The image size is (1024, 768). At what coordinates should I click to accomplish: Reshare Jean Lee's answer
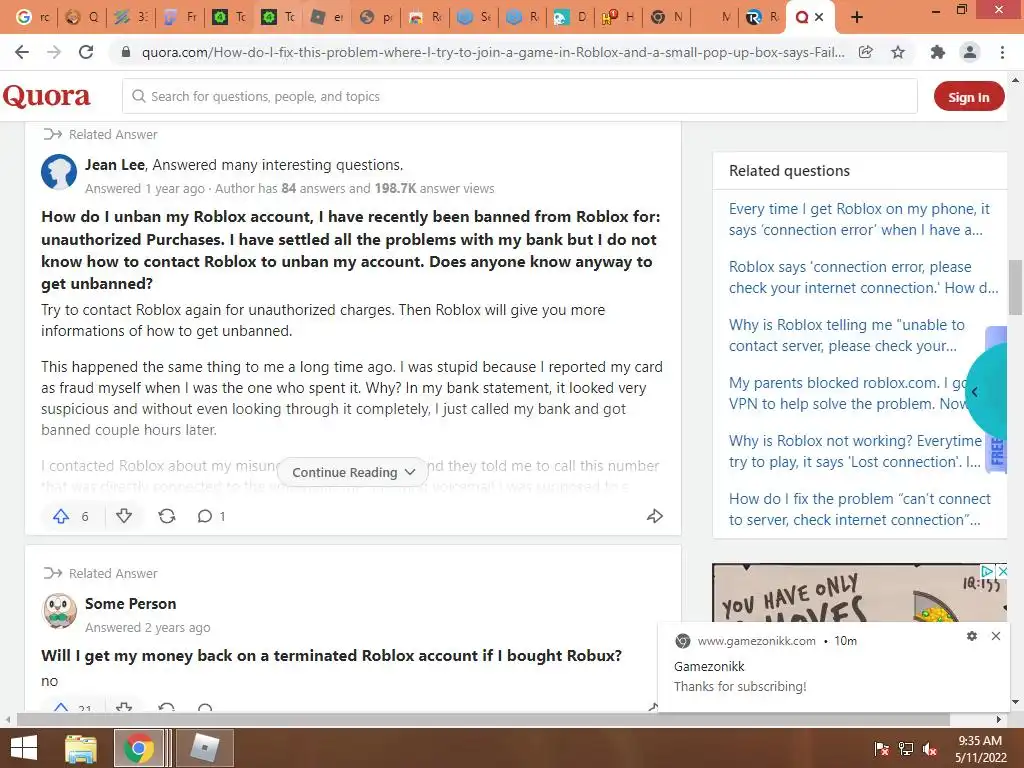[x=167, y=517]
